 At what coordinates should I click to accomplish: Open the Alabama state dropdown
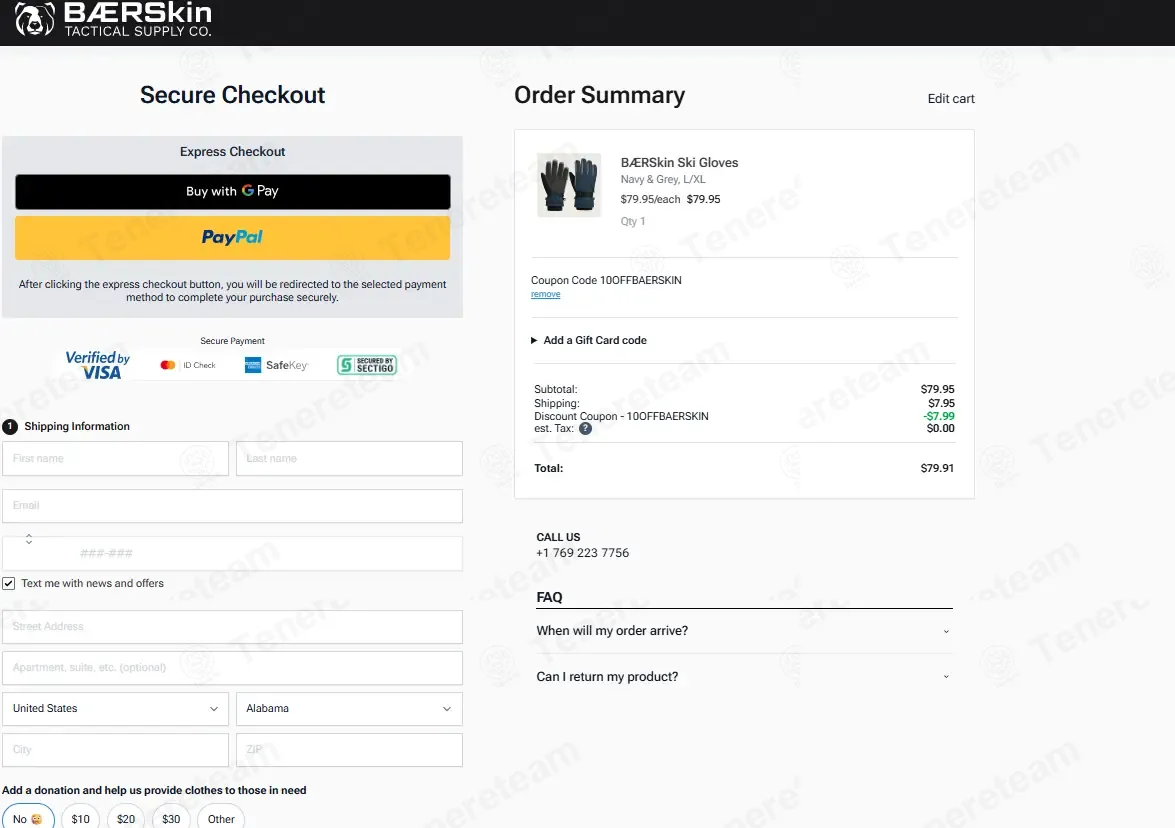(x=349, y=709)
